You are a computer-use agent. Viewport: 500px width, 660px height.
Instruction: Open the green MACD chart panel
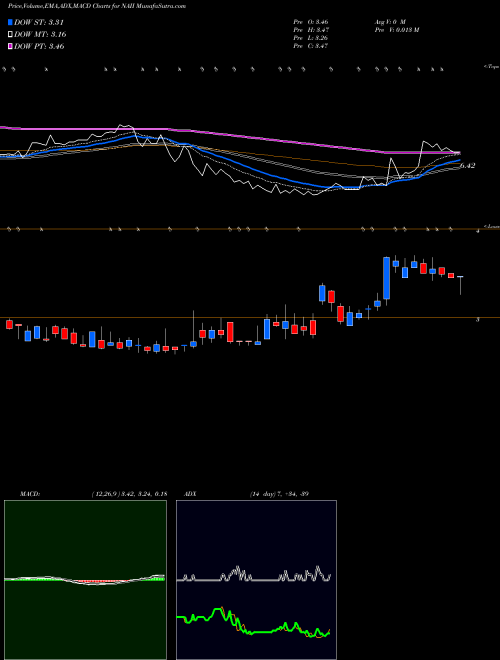pos(85,580)
